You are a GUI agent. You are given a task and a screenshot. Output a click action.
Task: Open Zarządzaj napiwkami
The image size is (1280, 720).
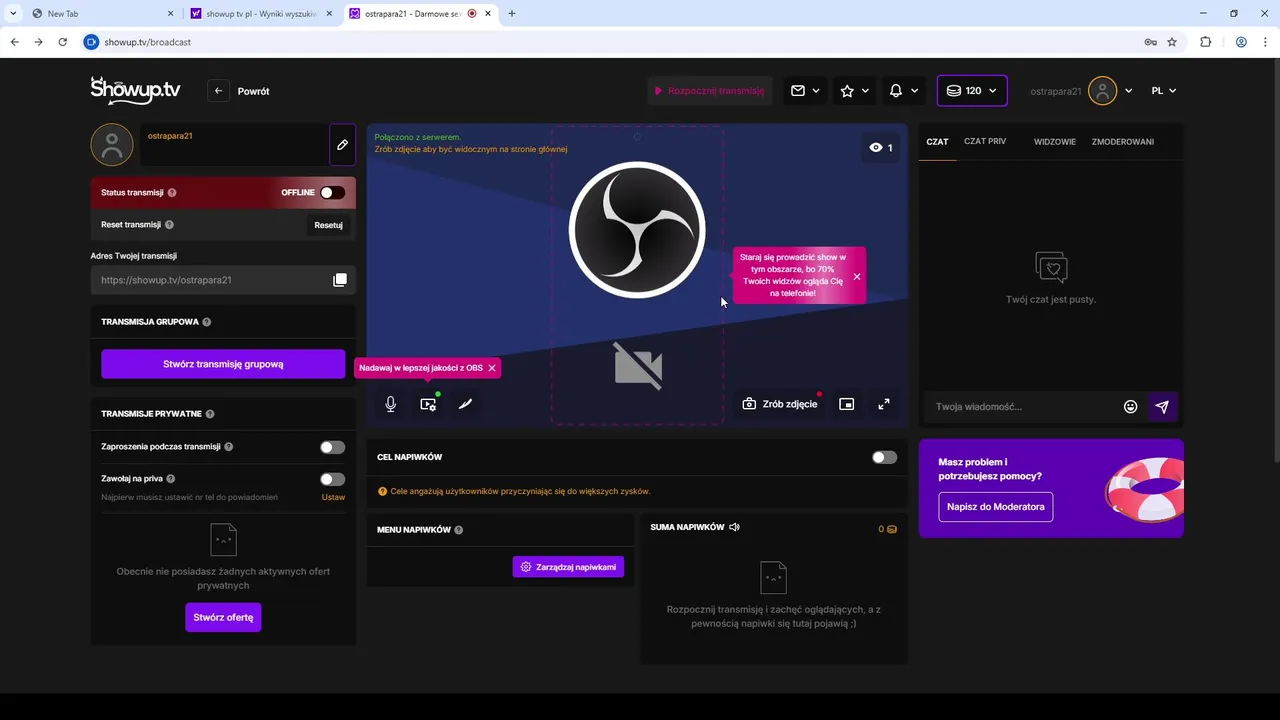(x=568, y=567)
